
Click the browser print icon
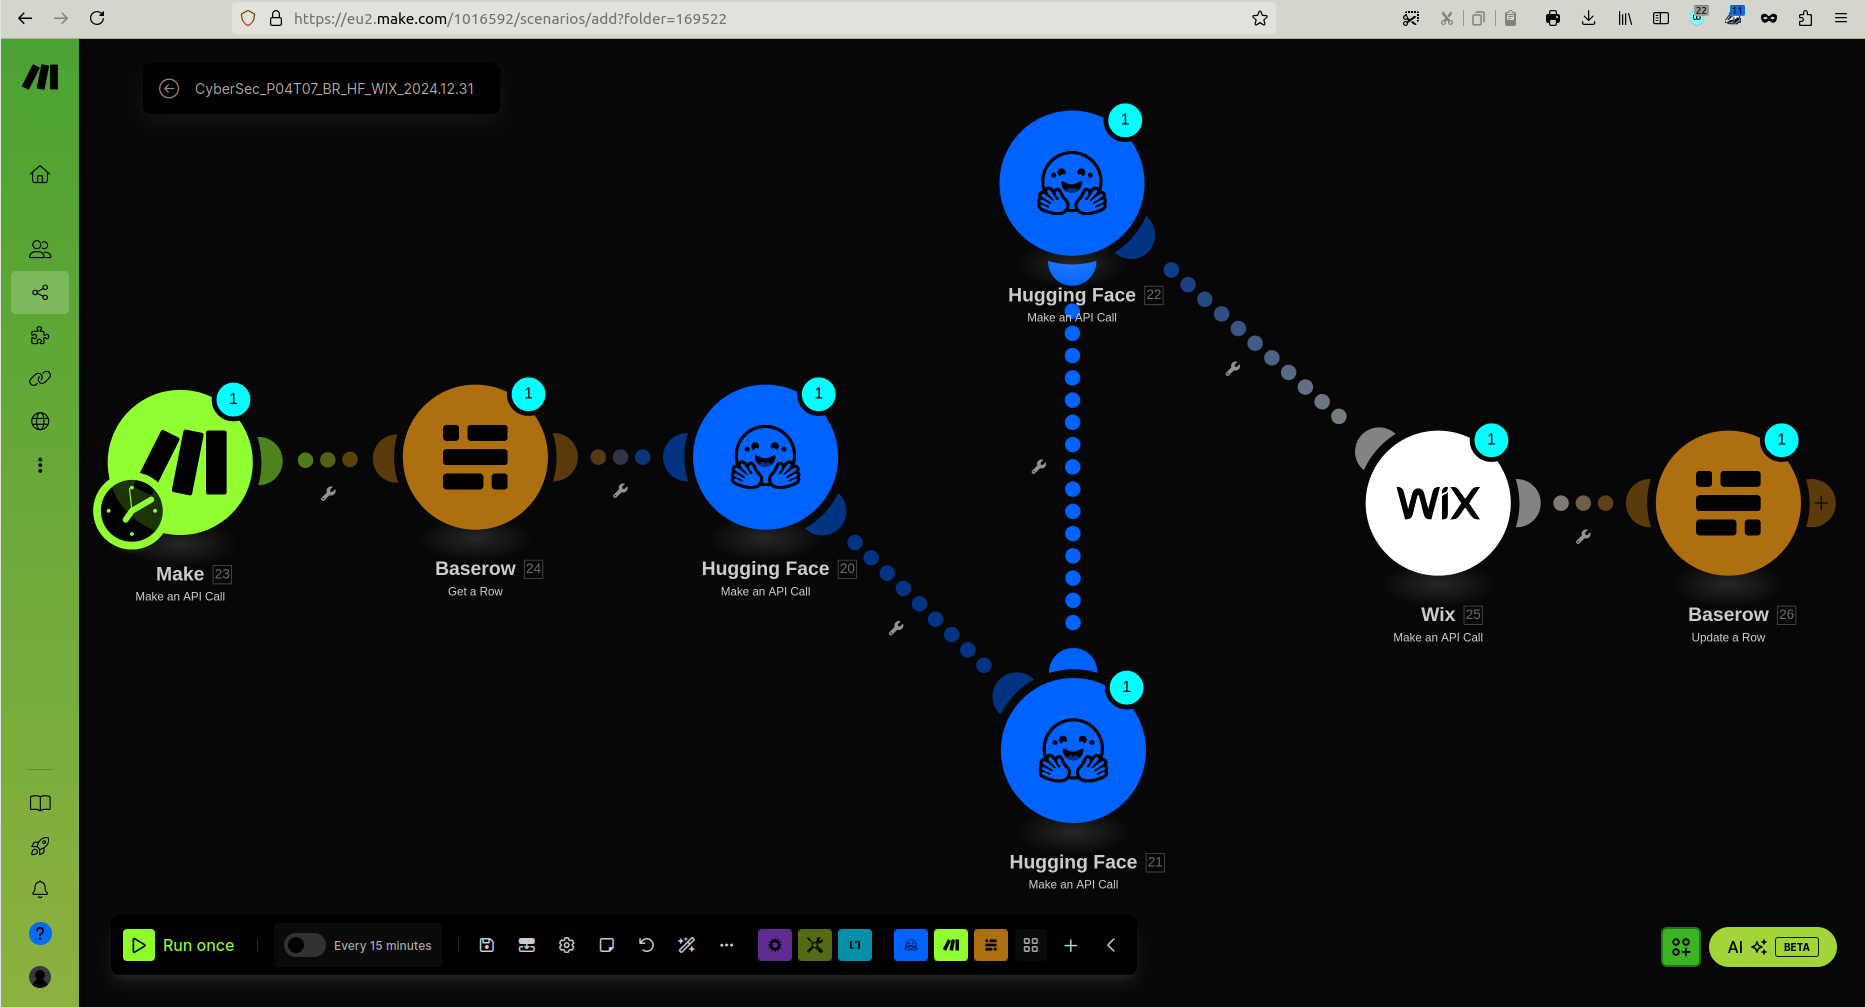tap(1553, 18)
